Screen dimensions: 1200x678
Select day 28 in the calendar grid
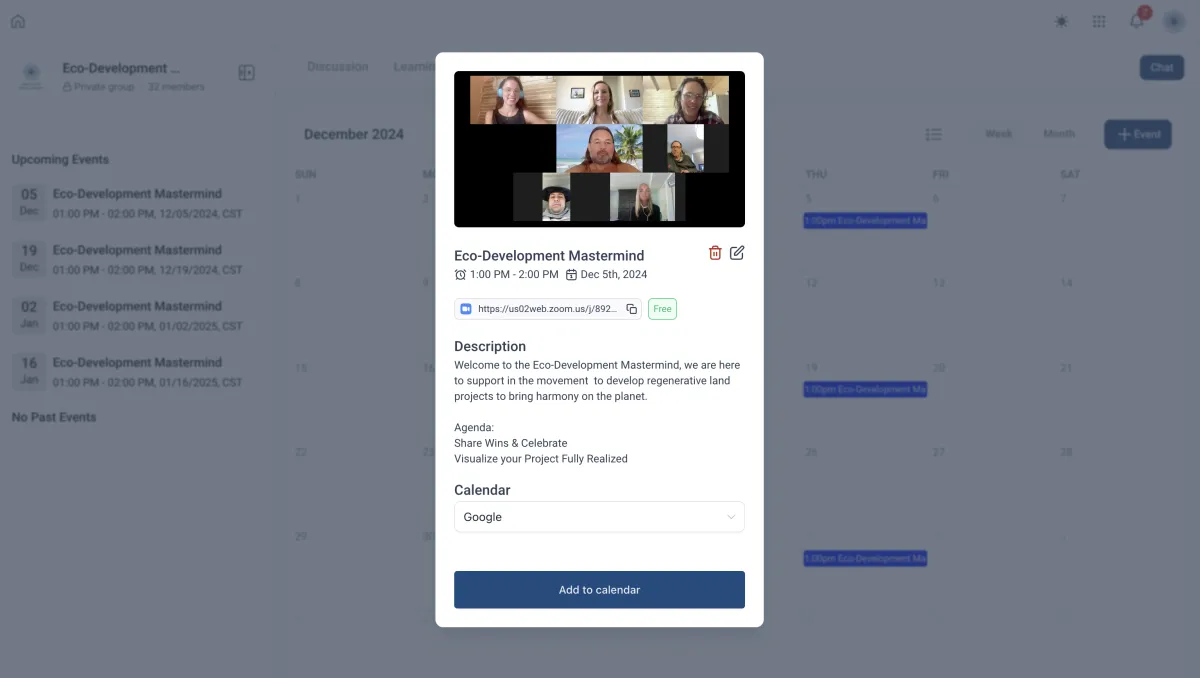pyautogui.click(x=1067, y=452)
